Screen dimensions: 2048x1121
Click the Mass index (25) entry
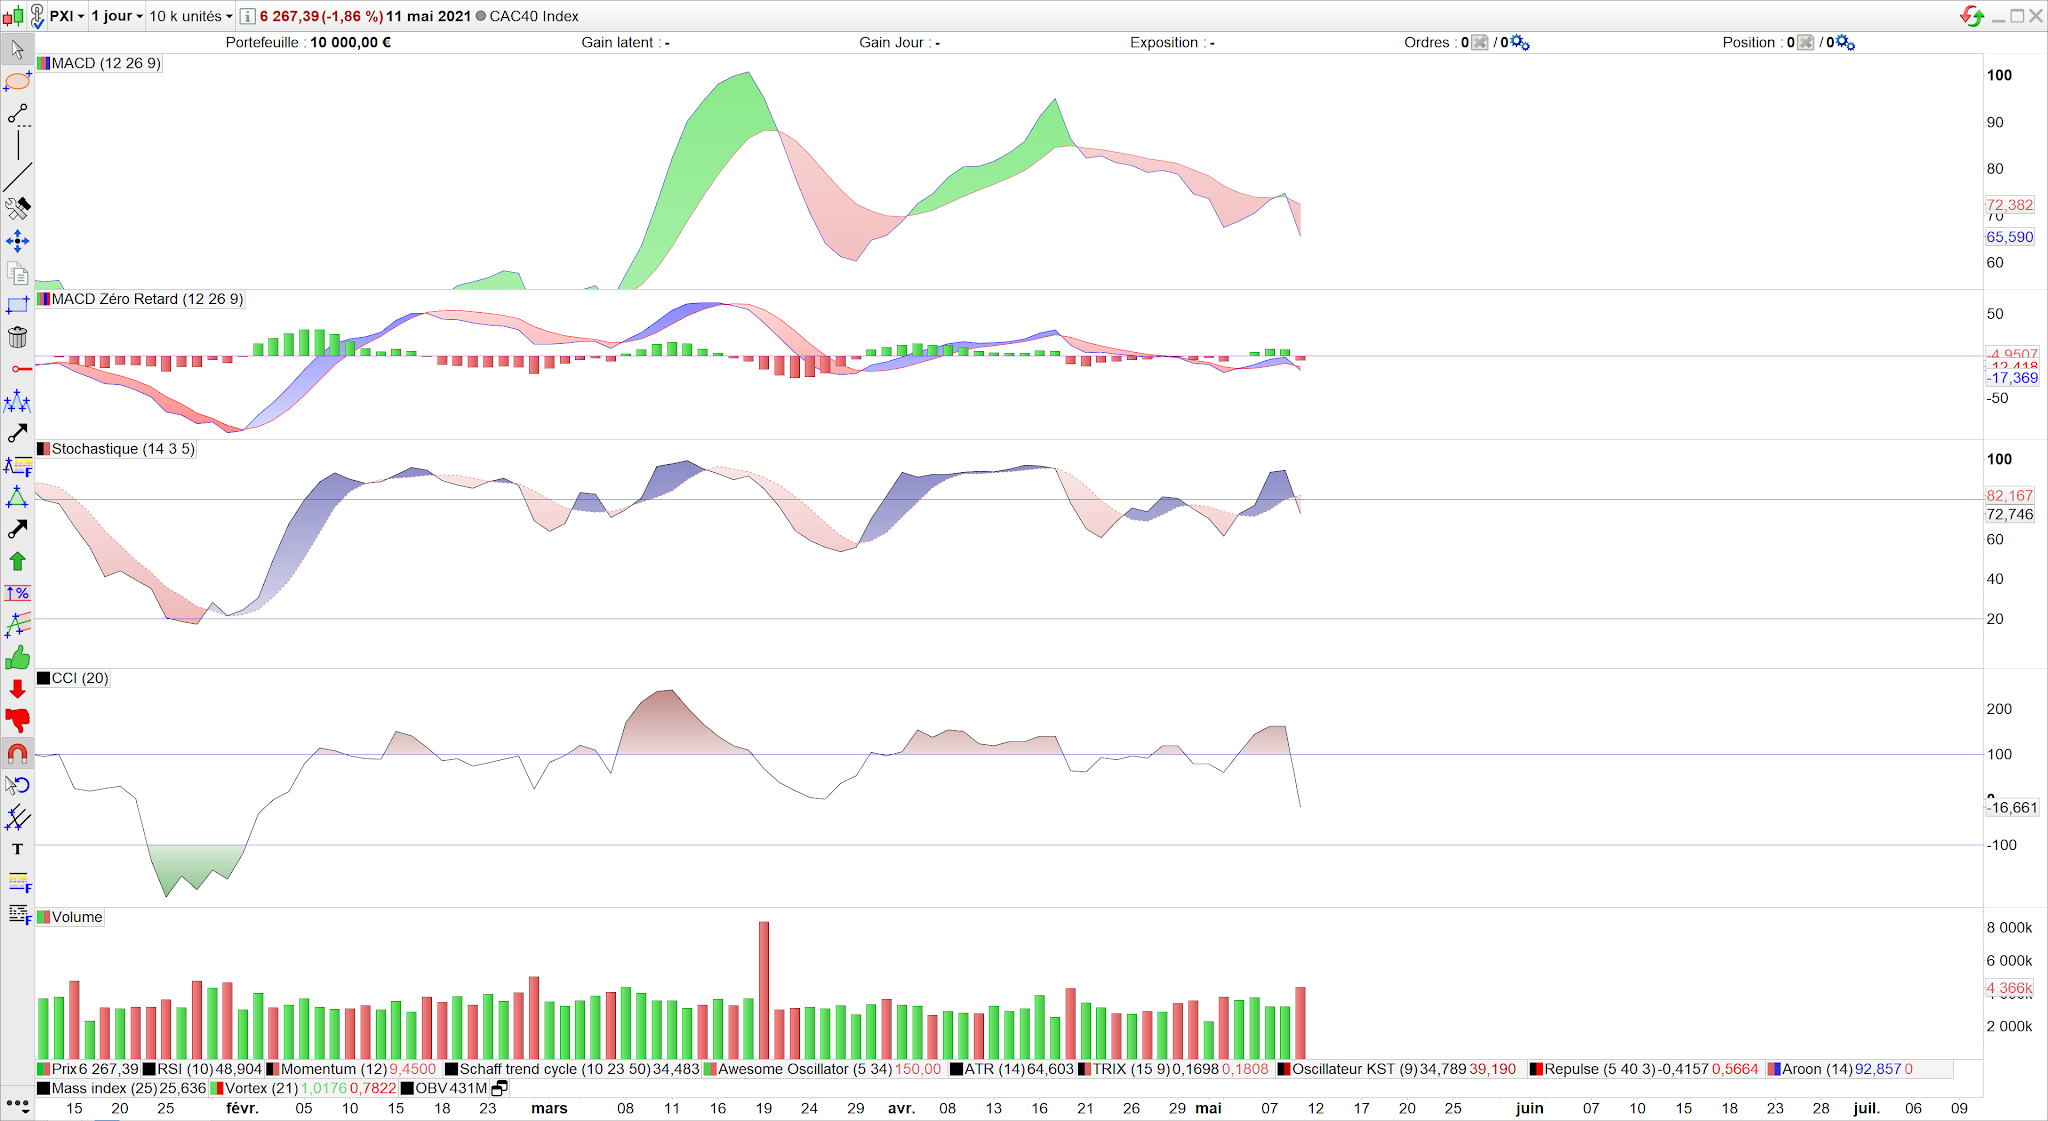(x=121, y=1088)
